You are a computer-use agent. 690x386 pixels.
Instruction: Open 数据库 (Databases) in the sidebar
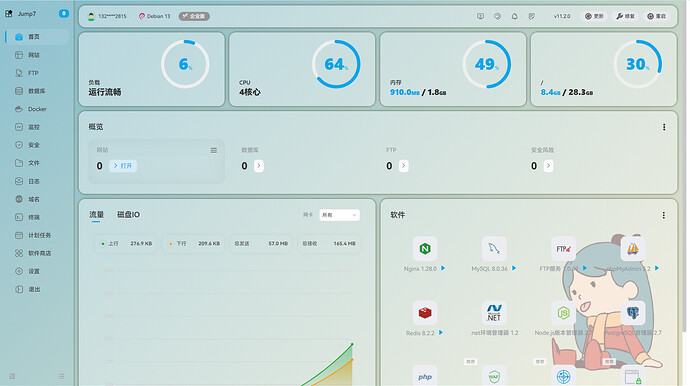point(37,91)
